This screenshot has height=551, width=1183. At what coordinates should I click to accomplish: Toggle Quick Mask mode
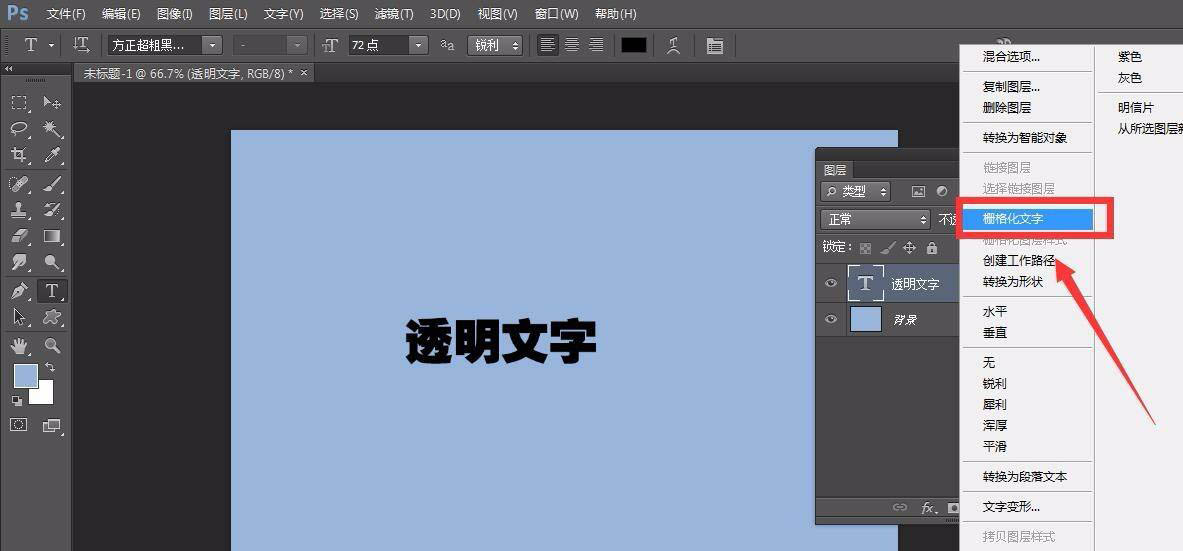pos(19,425)
